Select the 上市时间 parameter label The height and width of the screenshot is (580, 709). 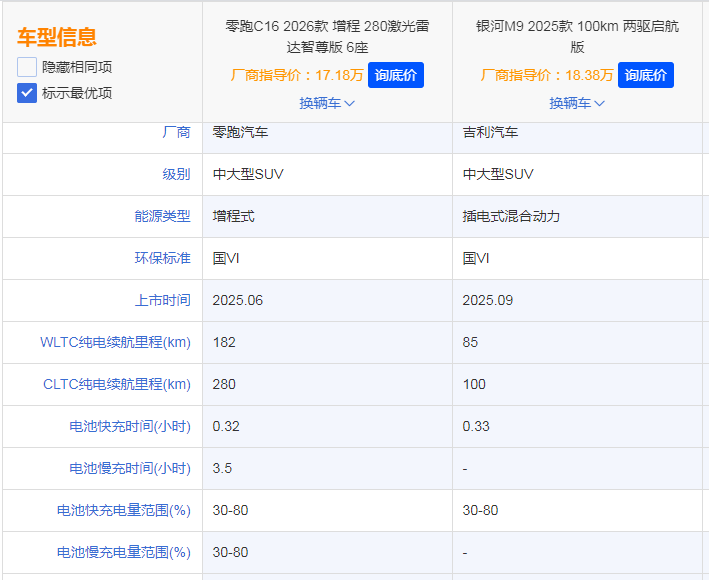[162, 300]
